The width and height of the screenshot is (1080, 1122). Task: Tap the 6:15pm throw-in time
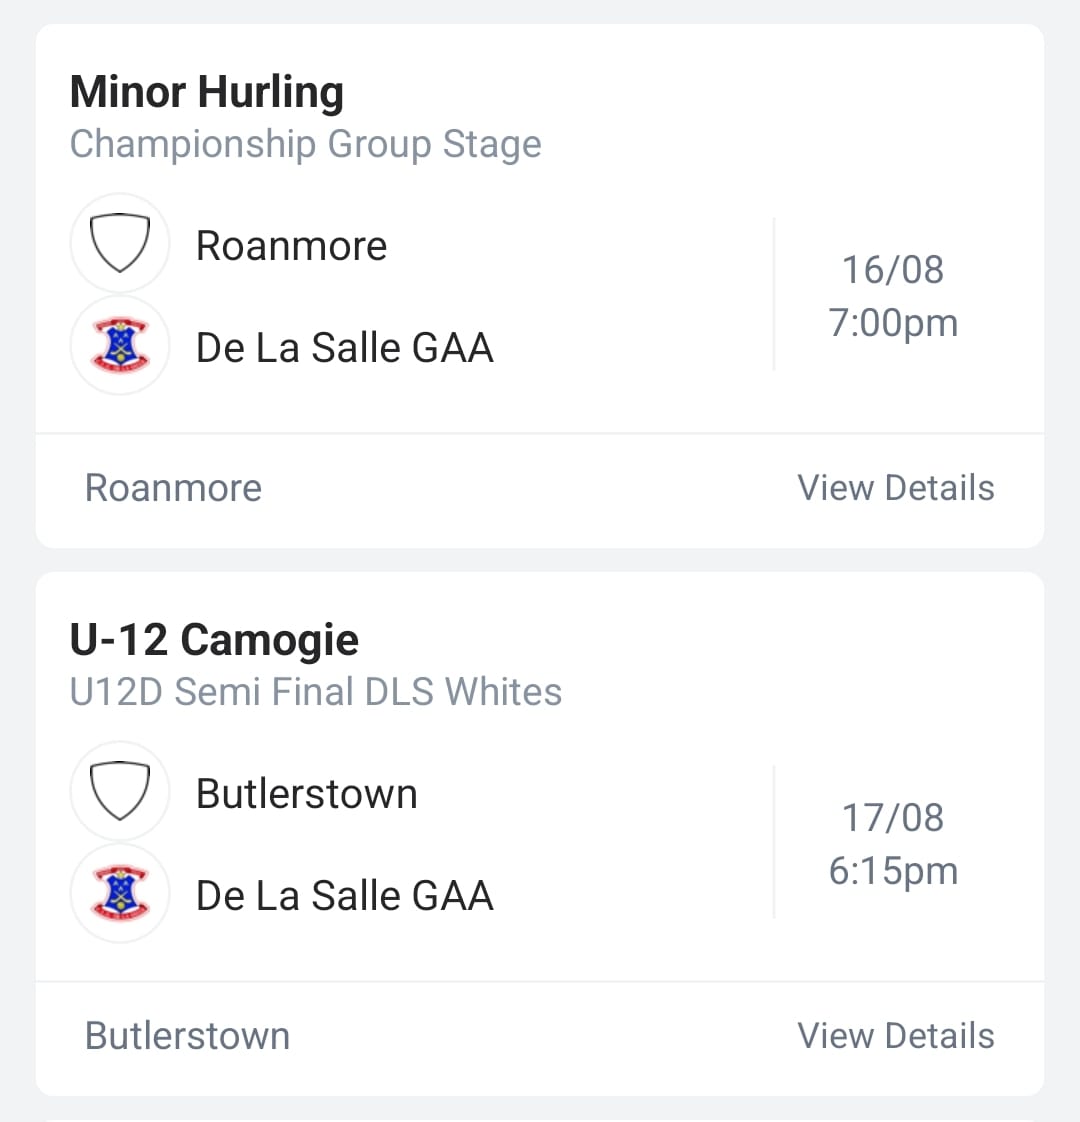(x=893, y=872)
